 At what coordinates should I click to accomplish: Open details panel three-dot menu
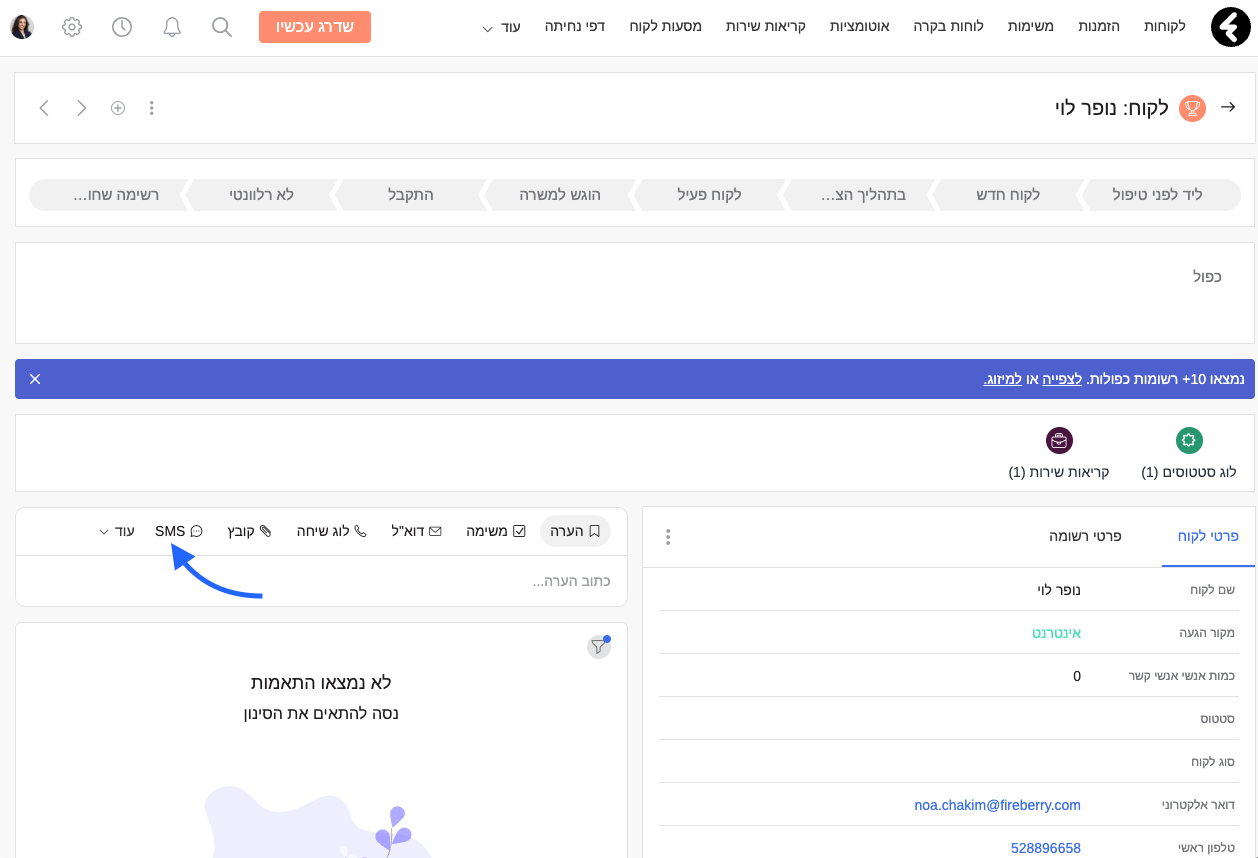(x=668, y=537)
